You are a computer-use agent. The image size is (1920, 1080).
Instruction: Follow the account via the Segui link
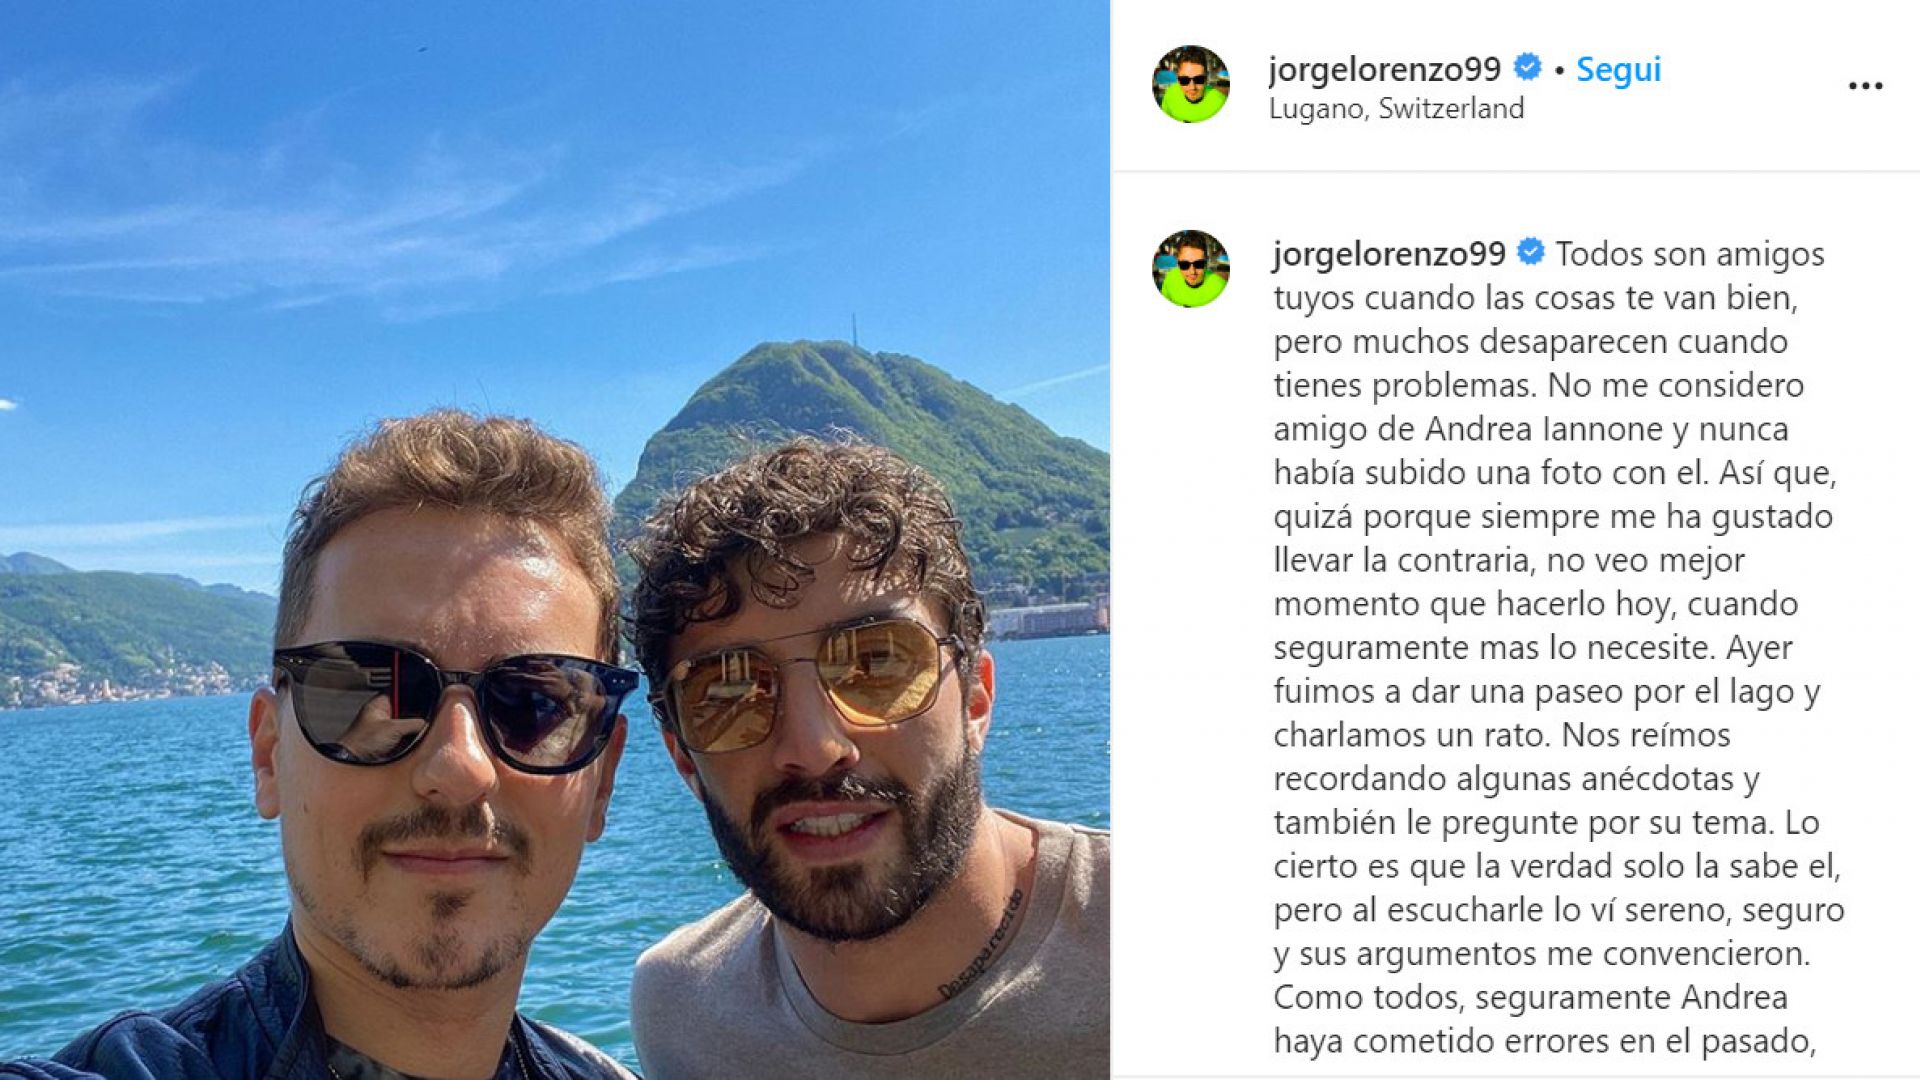1618,69
